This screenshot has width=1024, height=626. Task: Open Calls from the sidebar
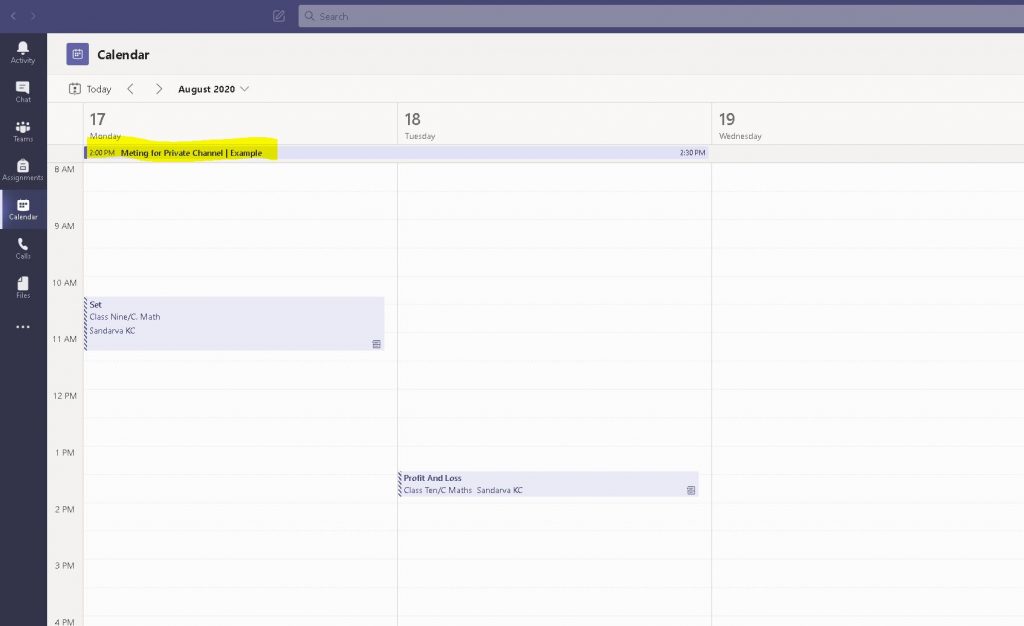[x=23, y=248]
